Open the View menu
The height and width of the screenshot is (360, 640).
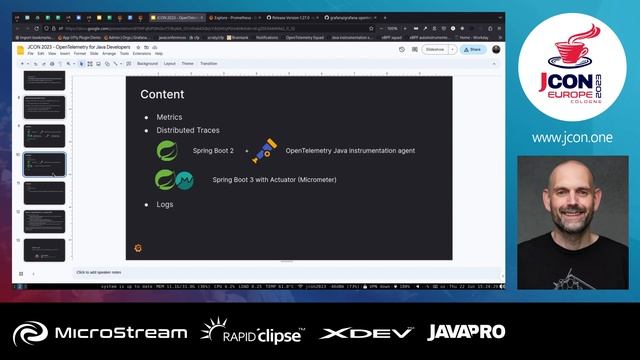click(x=52, y=53)
